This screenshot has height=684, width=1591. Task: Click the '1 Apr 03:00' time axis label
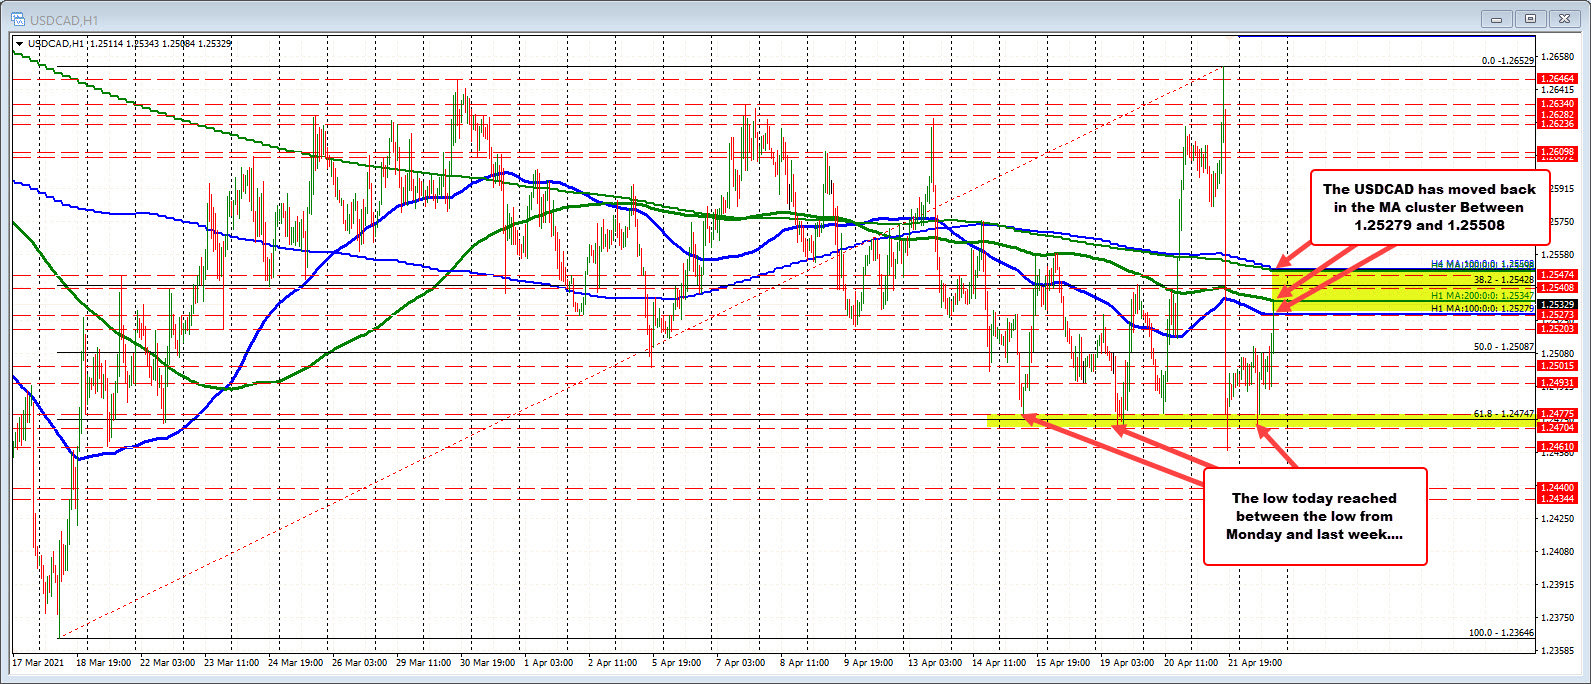549,662
